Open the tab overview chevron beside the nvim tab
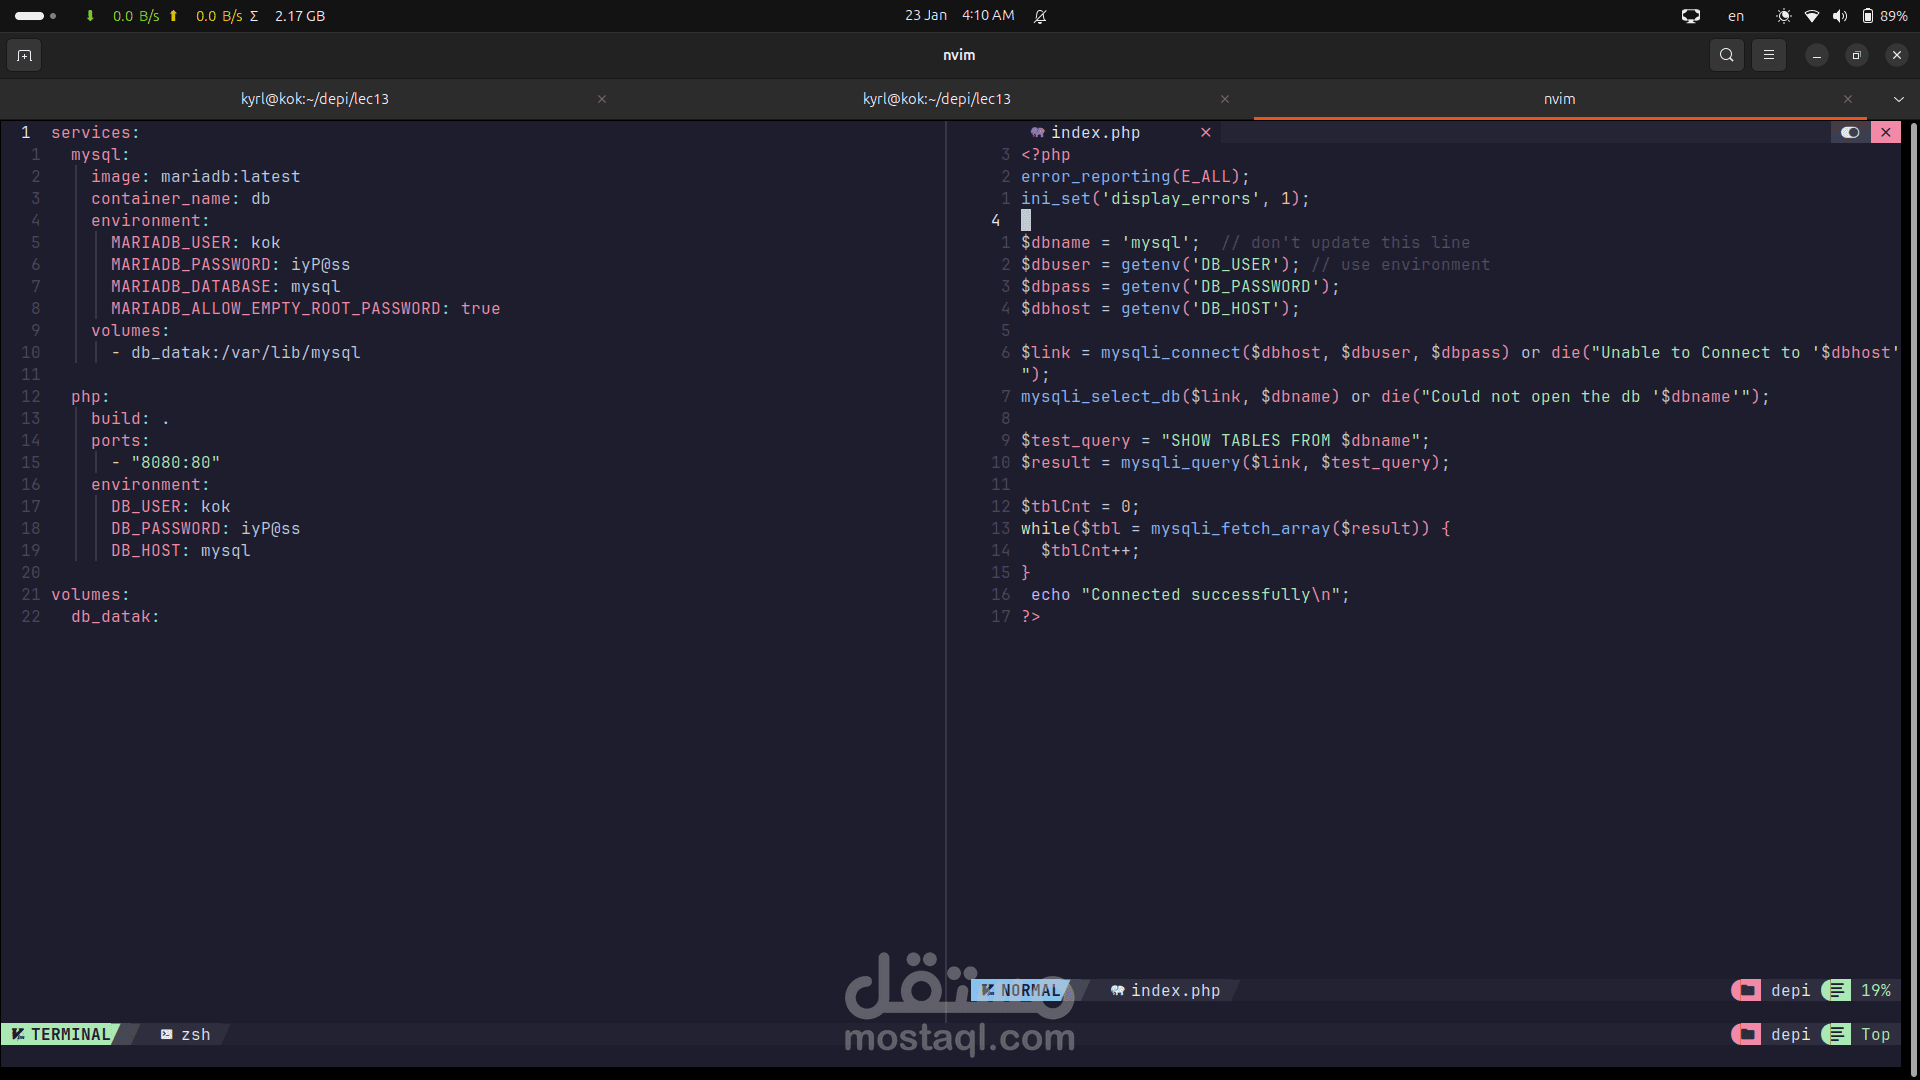Viewport: 1920px width, 1080px height. click(1899, 99)
